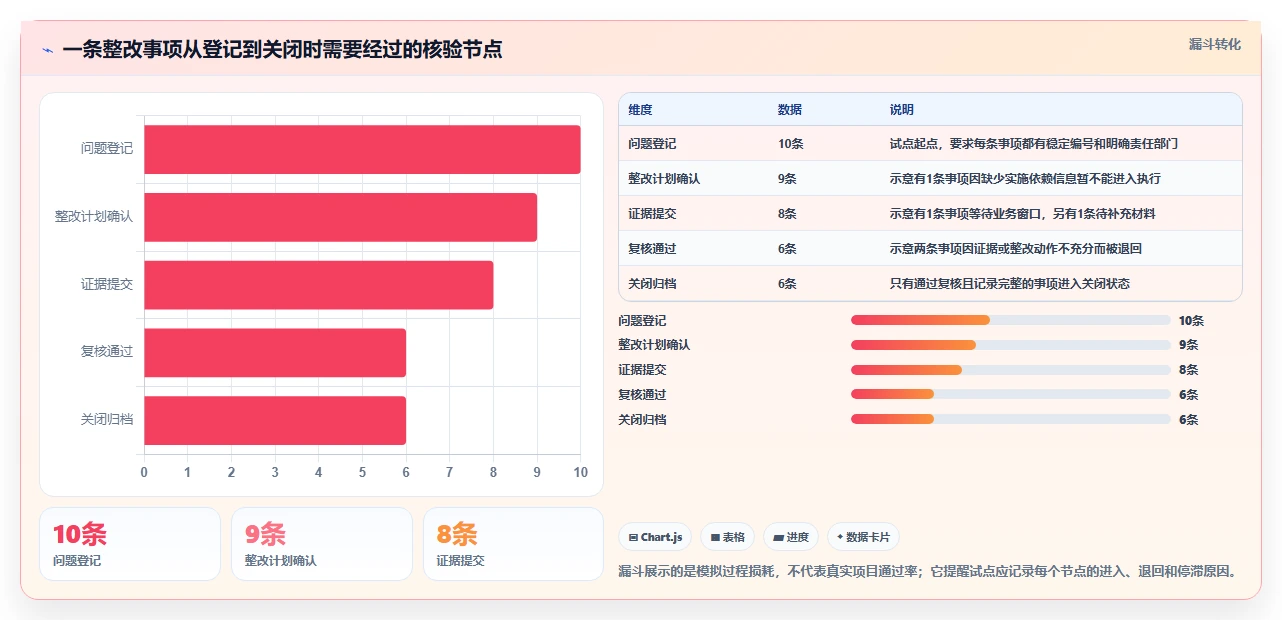Select the 复核通过 cell in the table
The width and height of the screenshot is (1282, 620).
click(x=653, y=249)
